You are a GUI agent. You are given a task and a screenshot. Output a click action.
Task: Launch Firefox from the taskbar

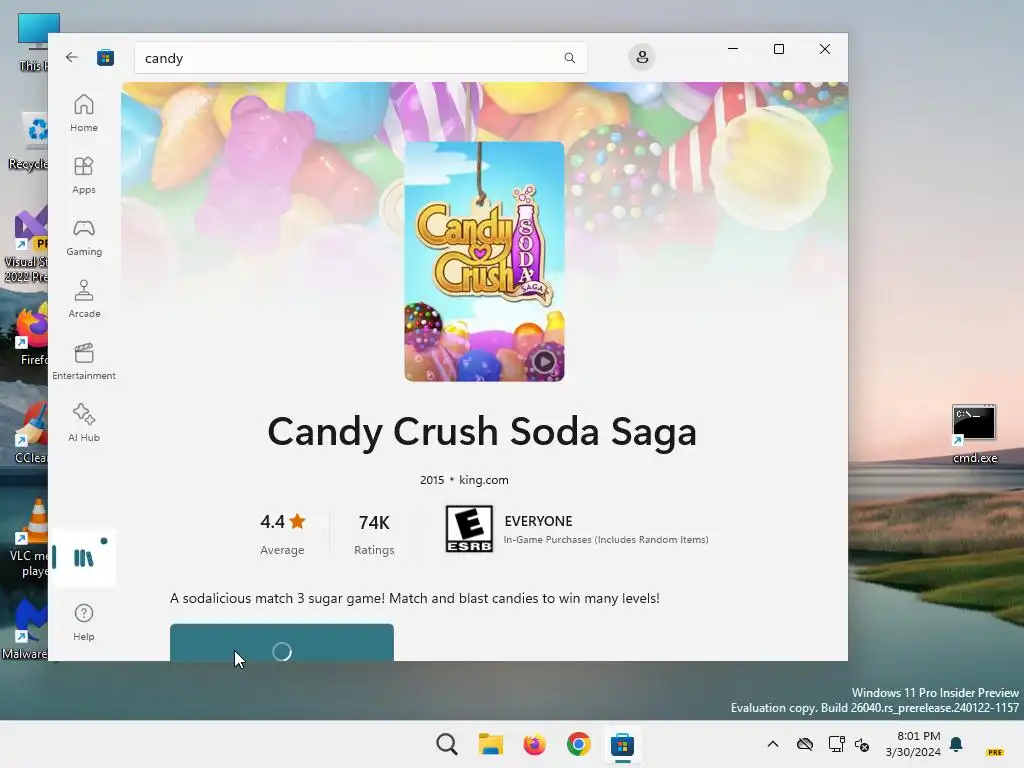534,744
